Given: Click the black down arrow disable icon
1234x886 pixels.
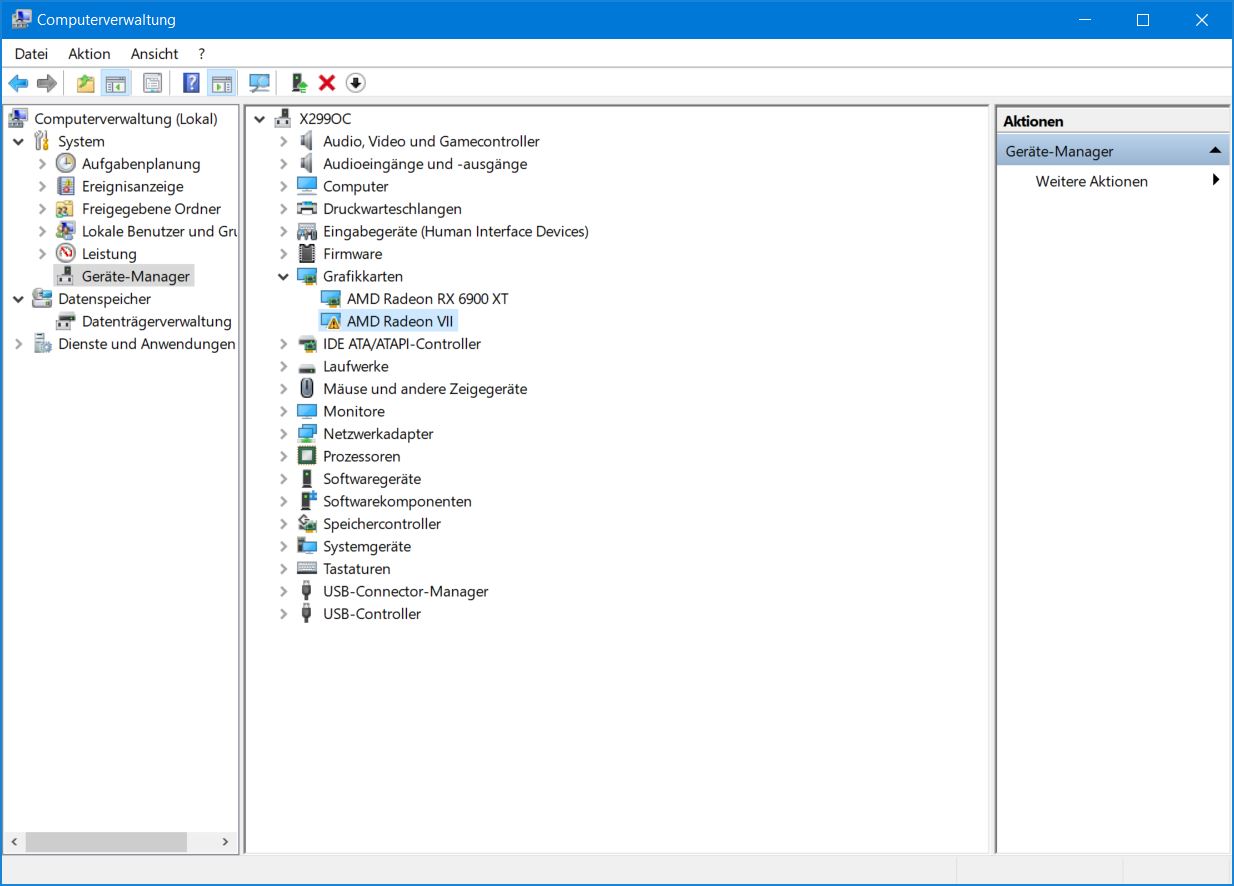Looking at the screenshot, I should pyautogui.click(x=355, y=83).
